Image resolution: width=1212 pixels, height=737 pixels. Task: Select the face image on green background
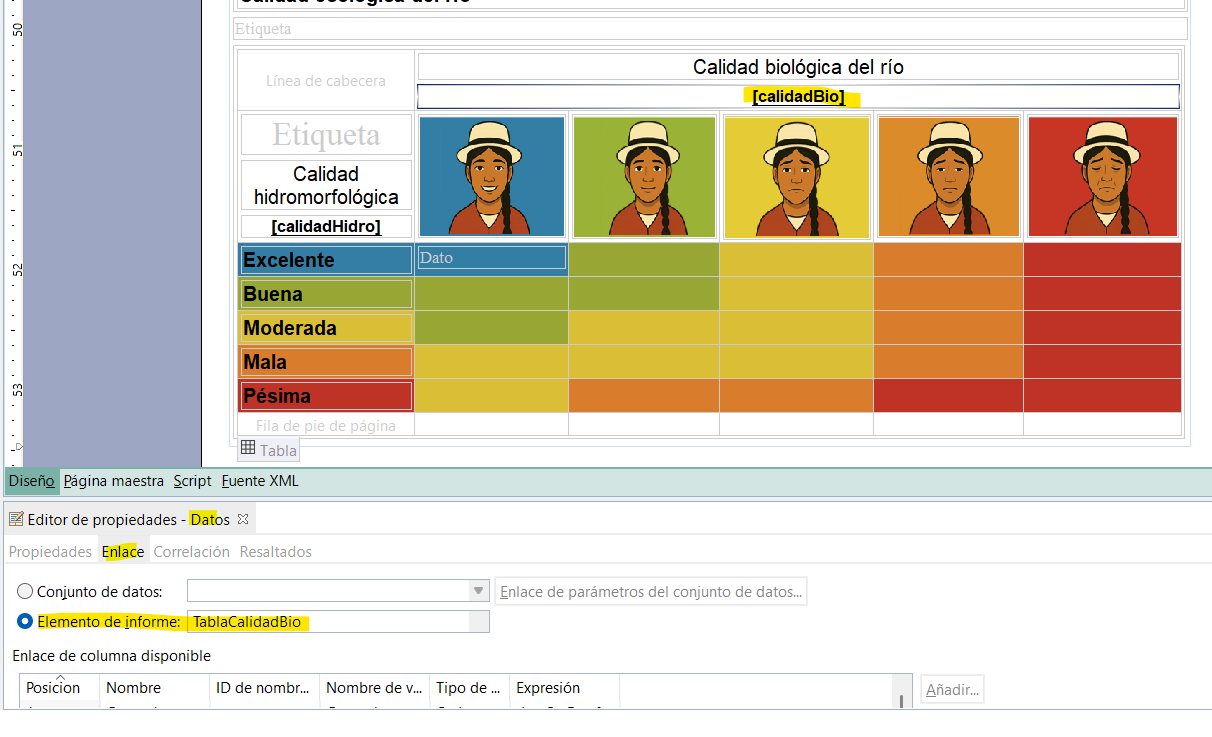644,177
